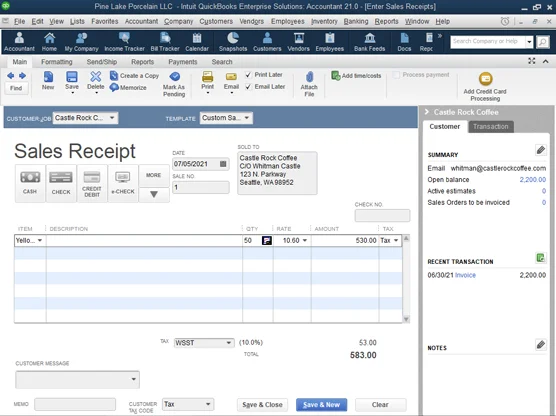556x416 pixels.
Task: Click the open balance 2,200.00 link
Action: 533,179
